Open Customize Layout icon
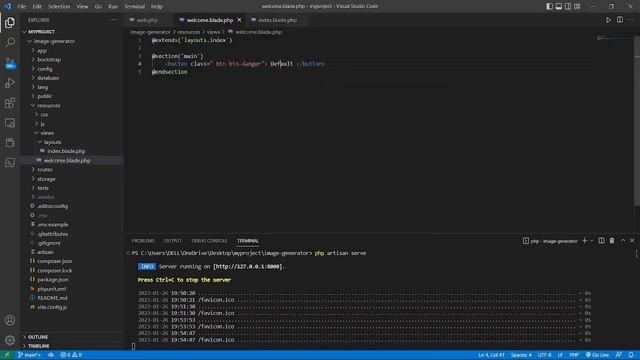The width and height of the screenshot is (640, 360). point(577,6)
